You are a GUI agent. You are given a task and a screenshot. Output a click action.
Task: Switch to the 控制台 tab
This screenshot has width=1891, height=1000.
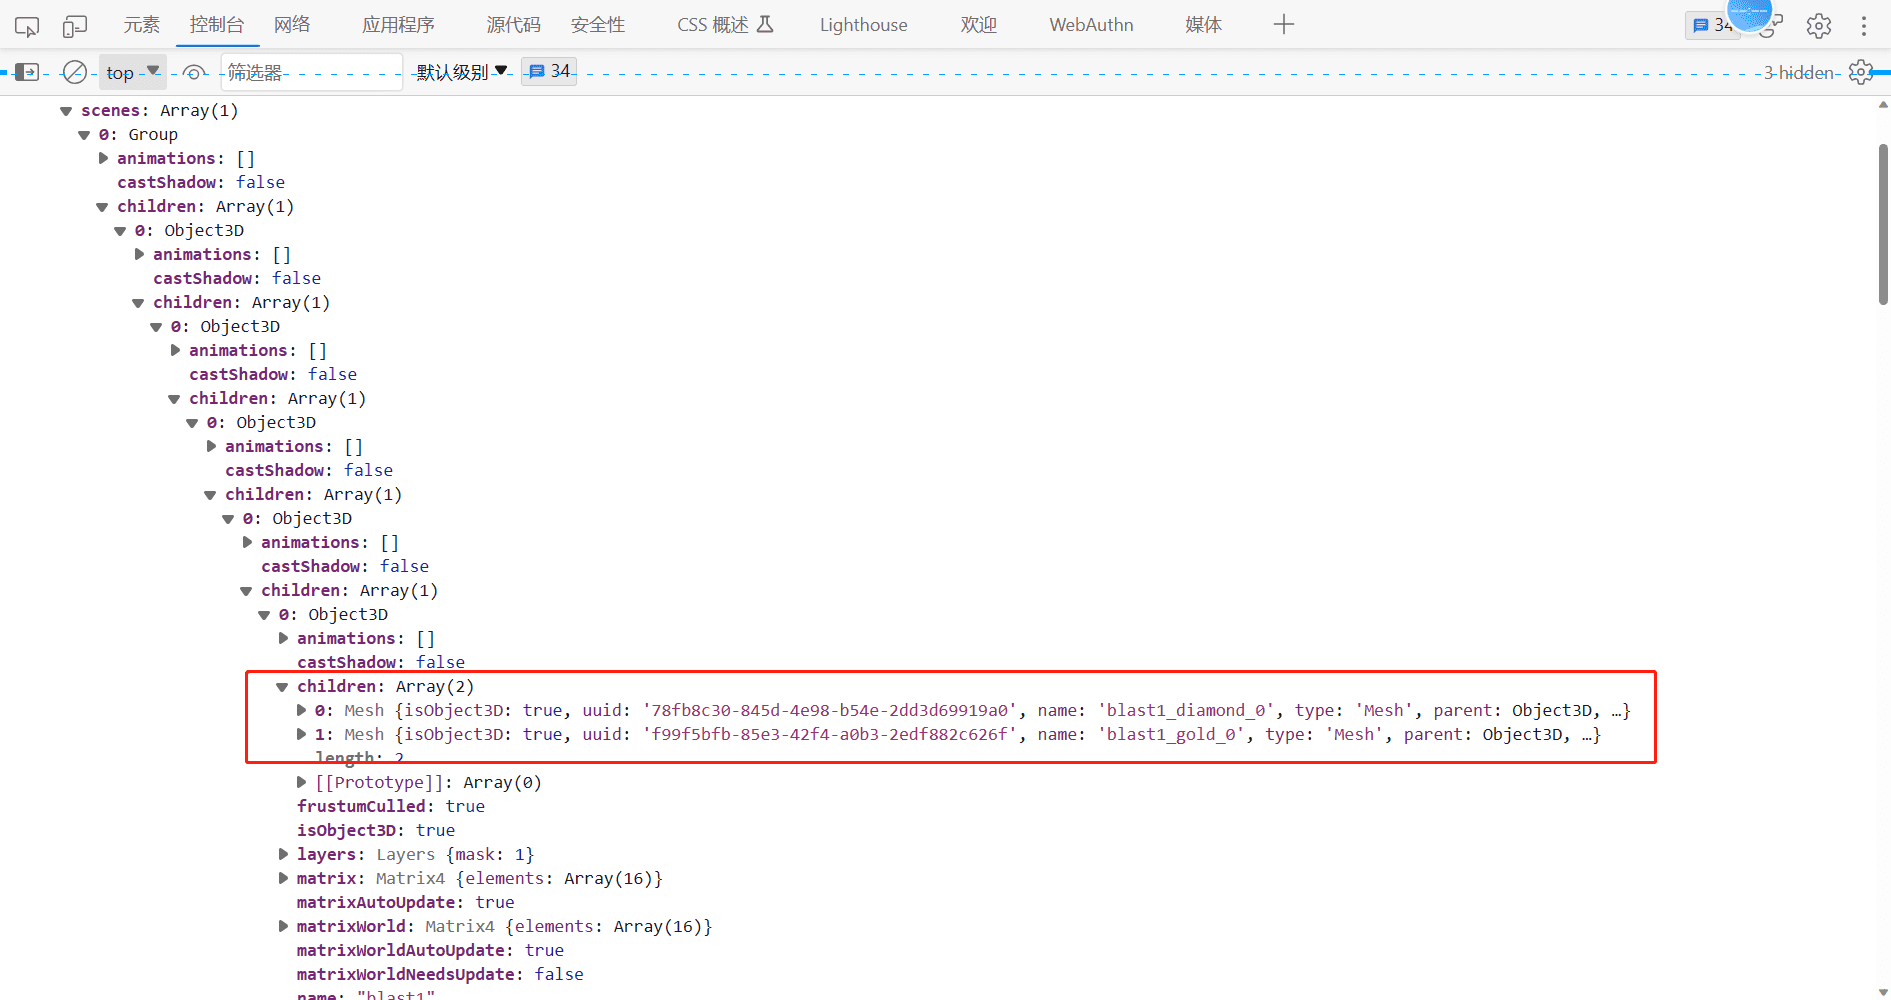pyautogui.click(x=217, y=25)
